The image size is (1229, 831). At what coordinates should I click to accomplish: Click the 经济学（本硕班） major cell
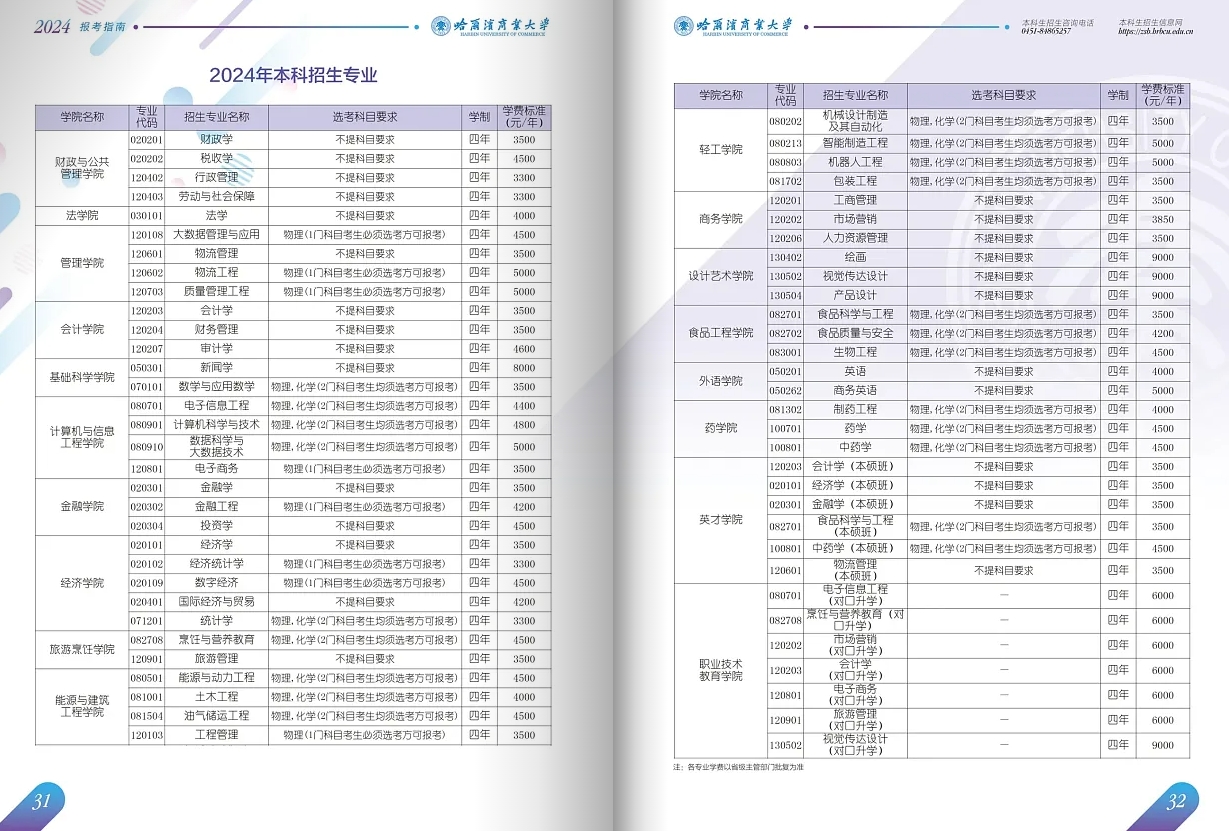coord(855,485)
